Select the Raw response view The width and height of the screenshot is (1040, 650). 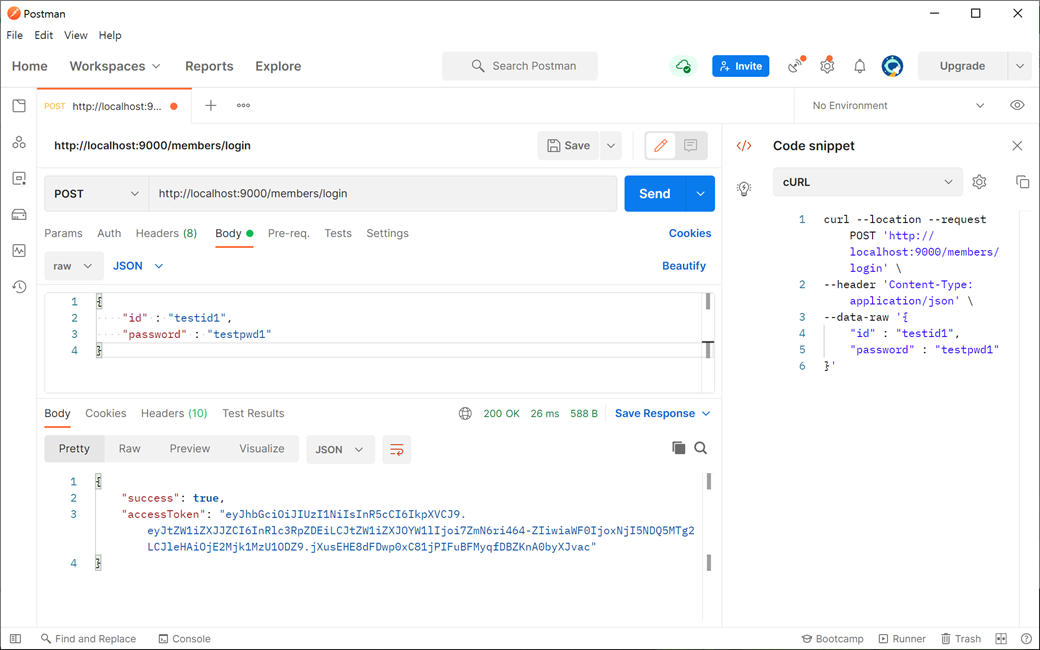point(129,448)
